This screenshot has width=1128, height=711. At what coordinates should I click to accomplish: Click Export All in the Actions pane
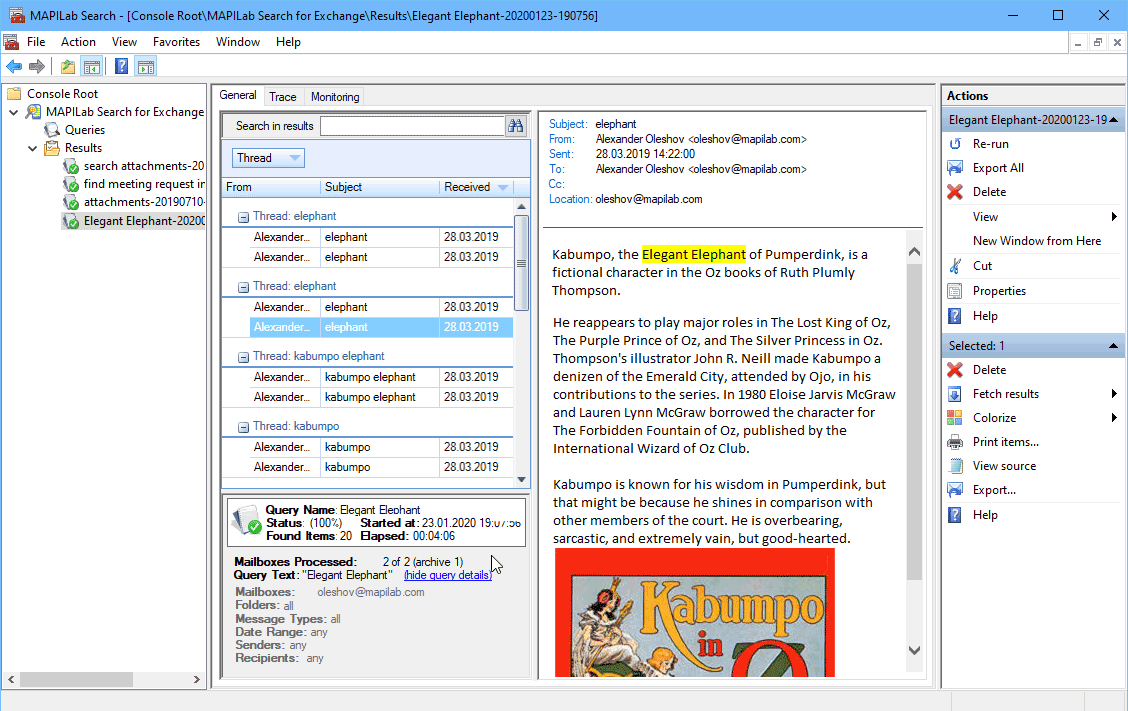point(998,168)
